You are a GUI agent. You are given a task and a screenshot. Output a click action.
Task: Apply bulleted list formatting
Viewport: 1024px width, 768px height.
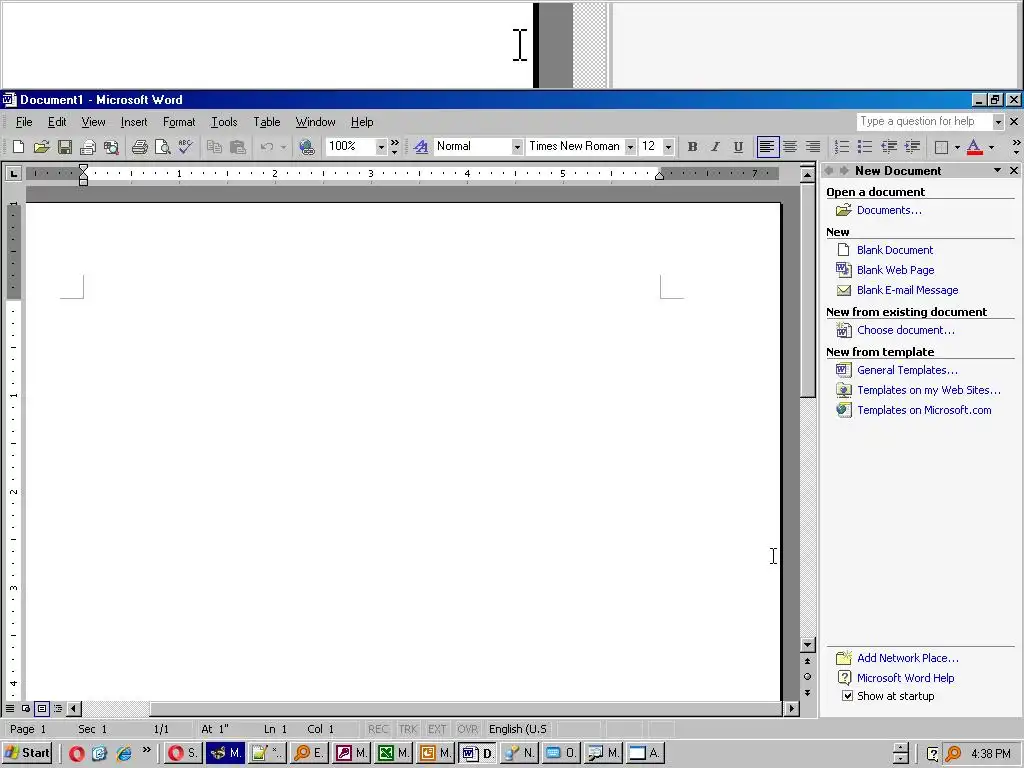(x=865, y=147)
